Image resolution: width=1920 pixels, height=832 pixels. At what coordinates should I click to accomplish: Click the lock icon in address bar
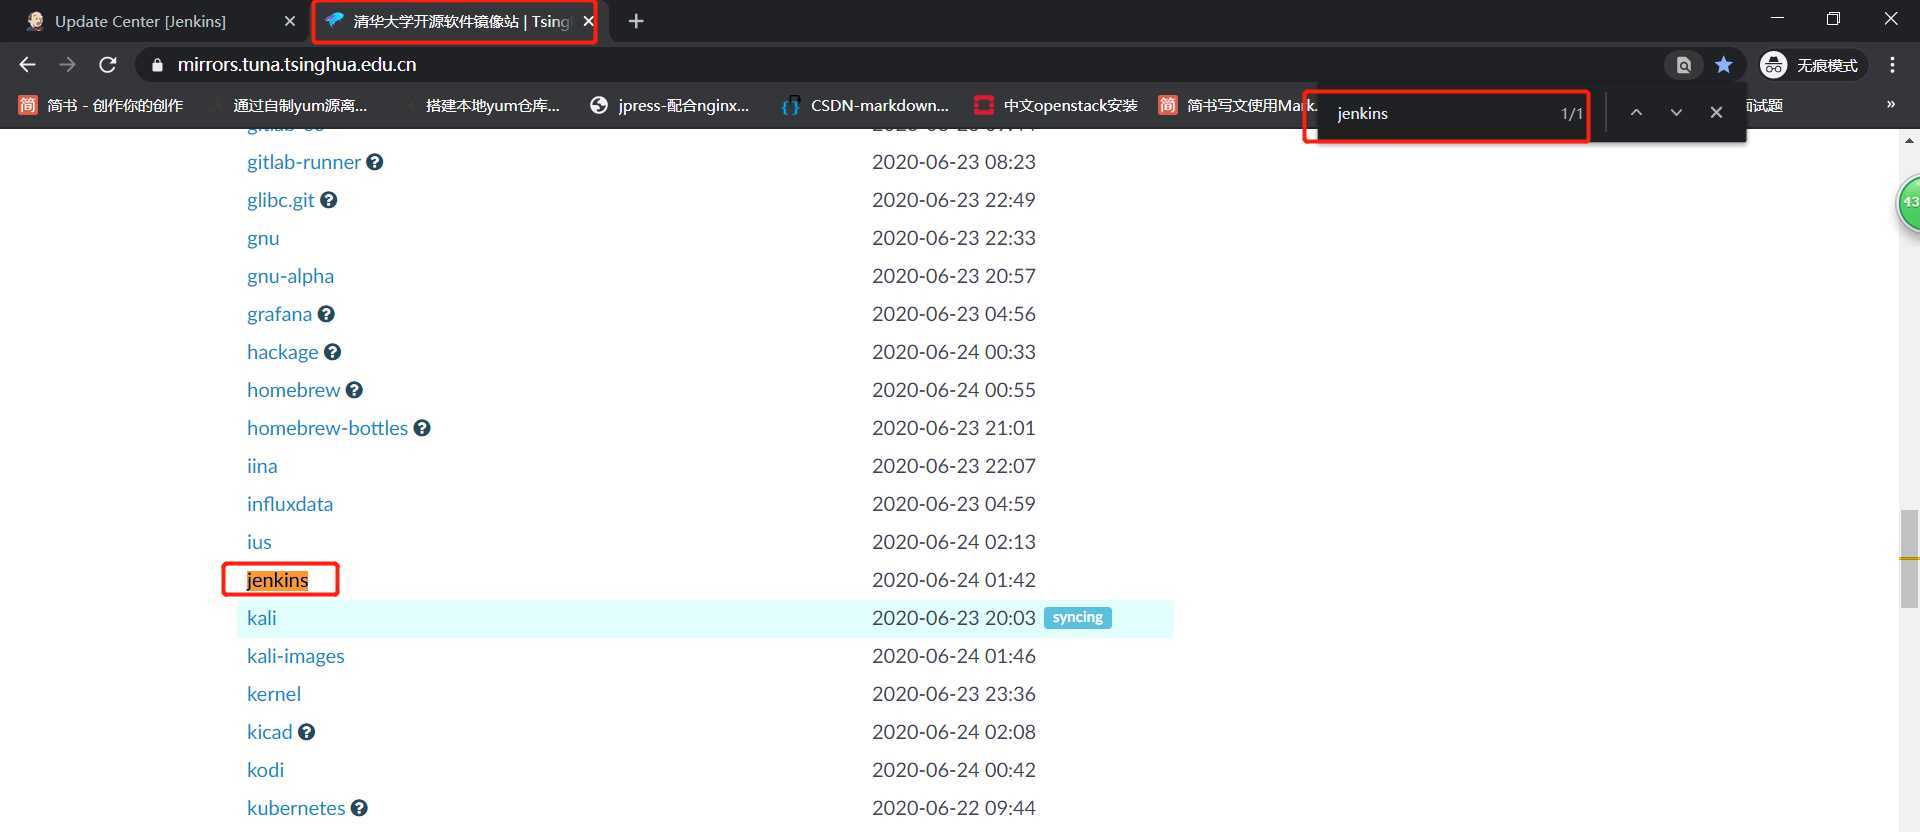click(157, 65)
